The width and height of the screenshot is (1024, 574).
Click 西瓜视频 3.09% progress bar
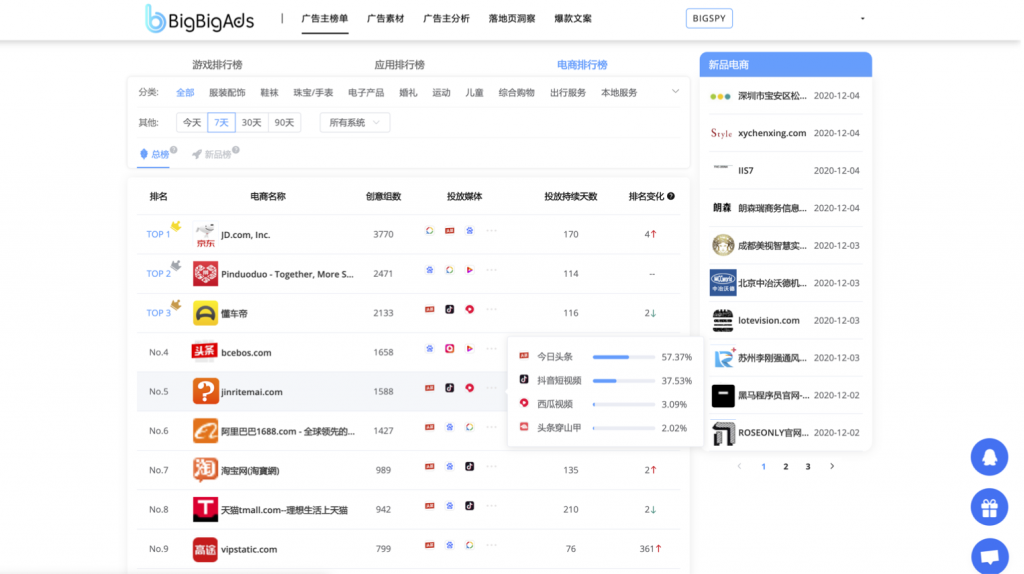point(624,404)
